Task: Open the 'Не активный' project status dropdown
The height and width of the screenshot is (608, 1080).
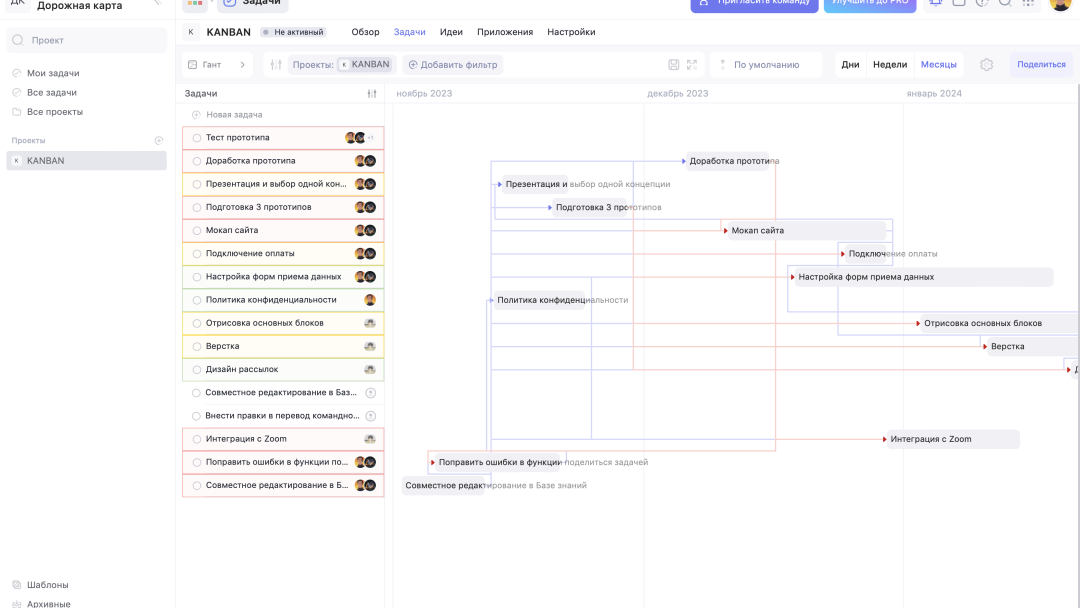Action: (294, 32)
